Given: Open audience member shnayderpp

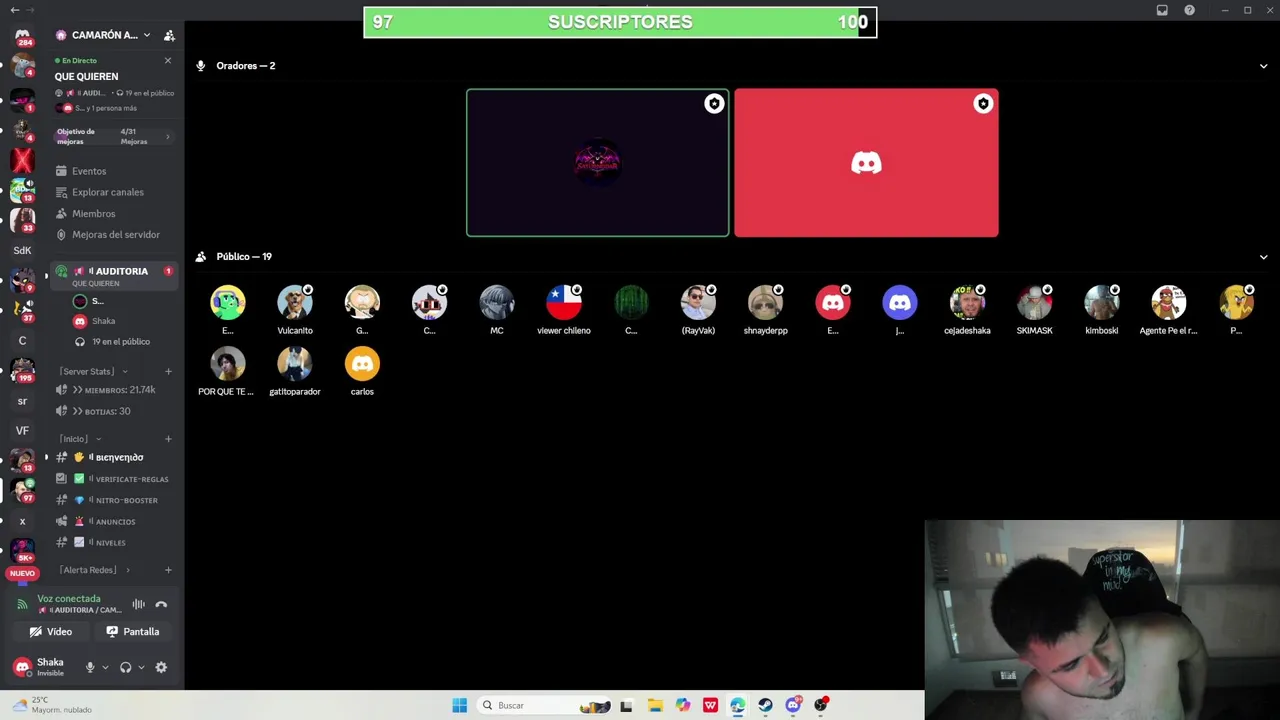Looking at the screenshot, I should pyautogui.click(x=765, y=309).
